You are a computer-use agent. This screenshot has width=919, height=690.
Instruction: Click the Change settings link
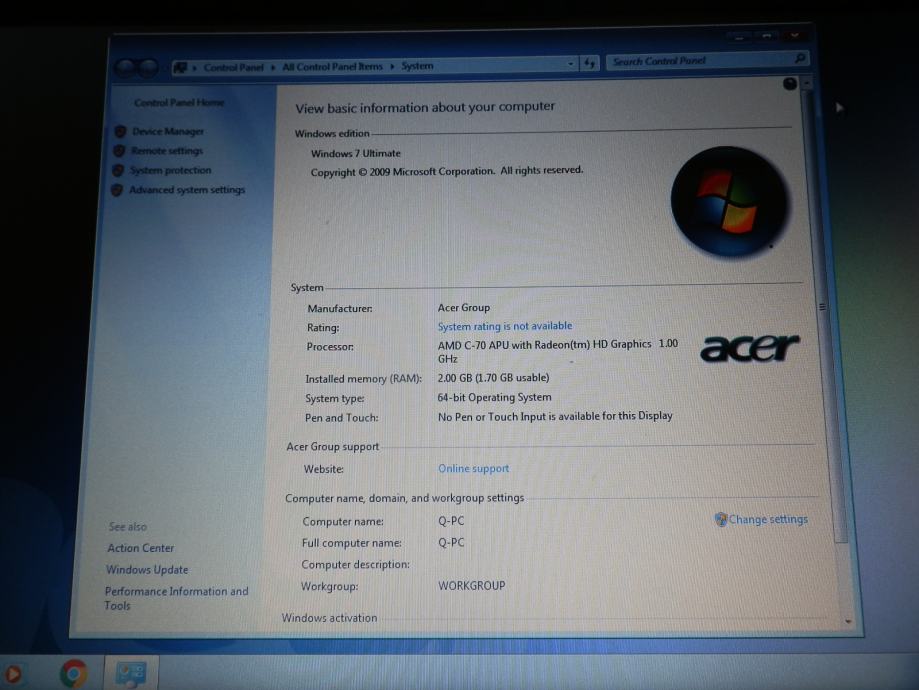click(x=768, y=519)
